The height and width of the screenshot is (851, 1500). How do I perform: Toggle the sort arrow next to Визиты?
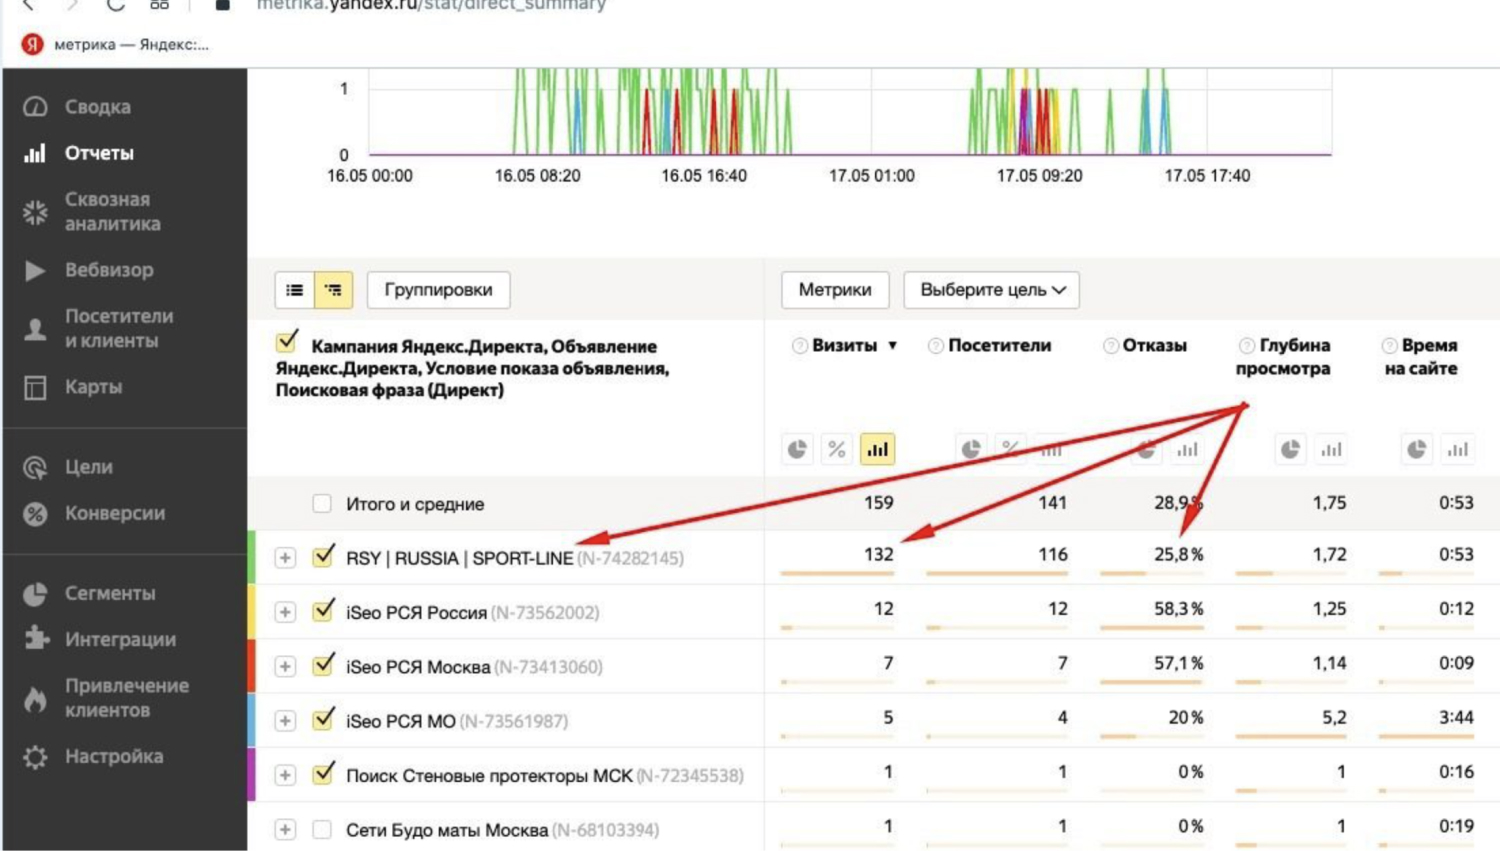click(892, 346)
